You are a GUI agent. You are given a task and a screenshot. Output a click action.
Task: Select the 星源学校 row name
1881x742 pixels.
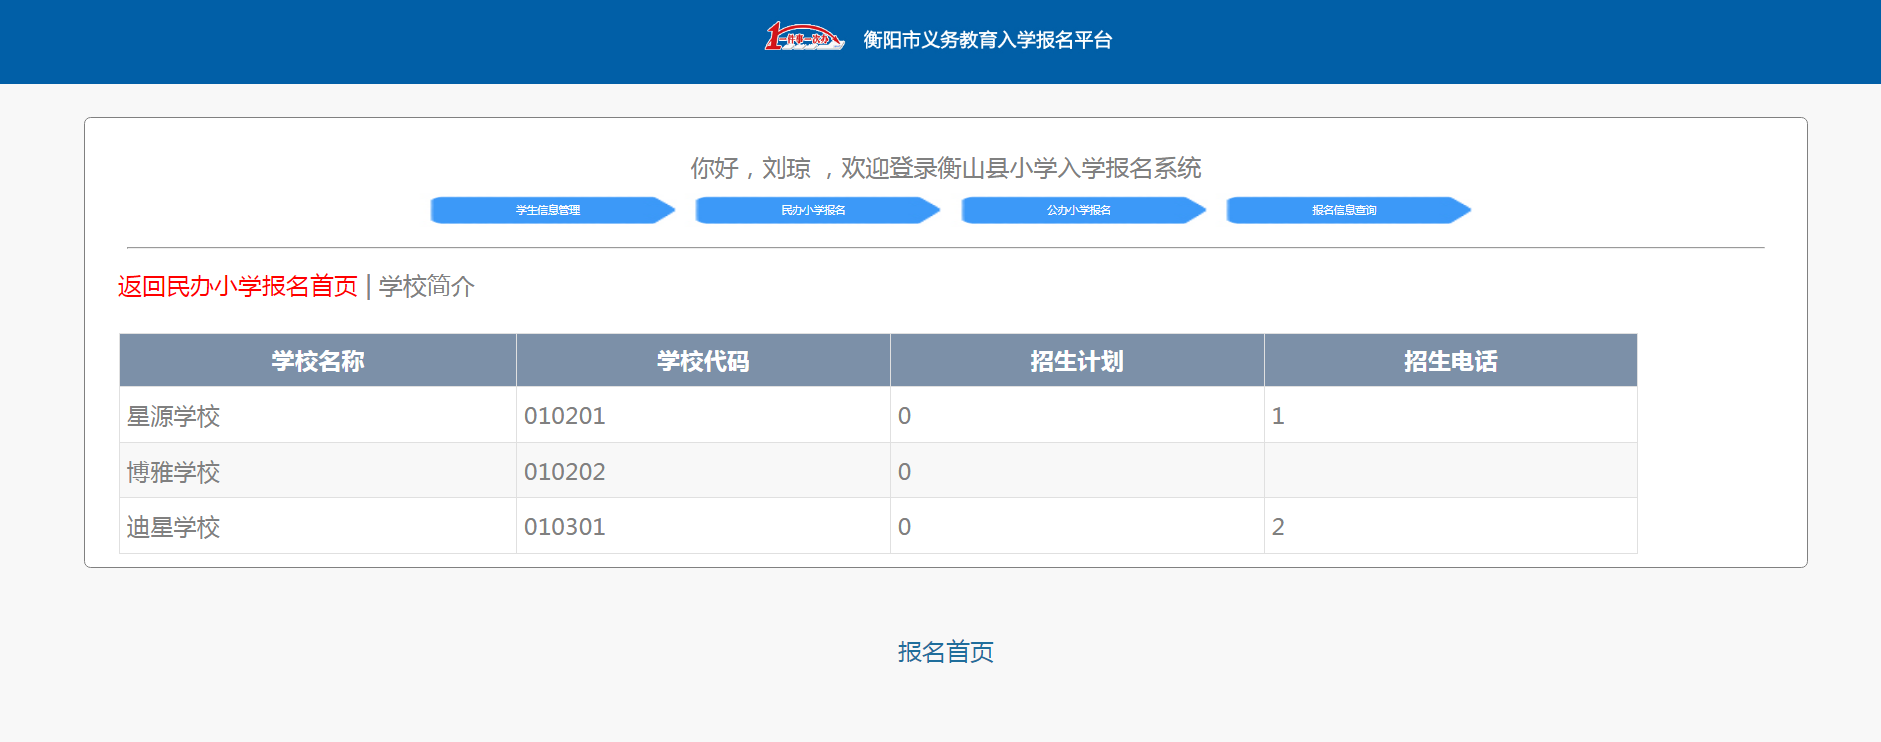(x=174, y=416)
